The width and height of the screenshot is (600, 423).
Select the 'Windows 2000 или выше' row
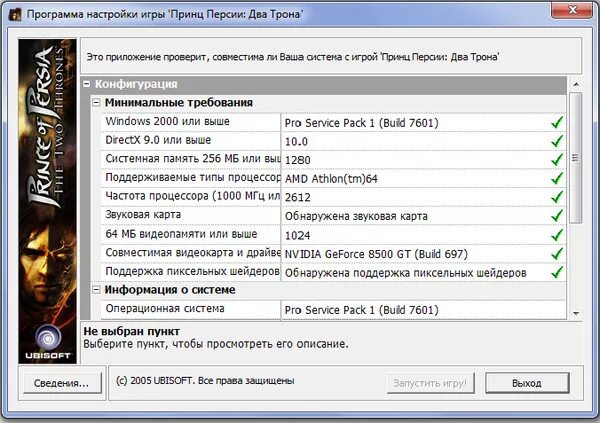tap(333, 122)
